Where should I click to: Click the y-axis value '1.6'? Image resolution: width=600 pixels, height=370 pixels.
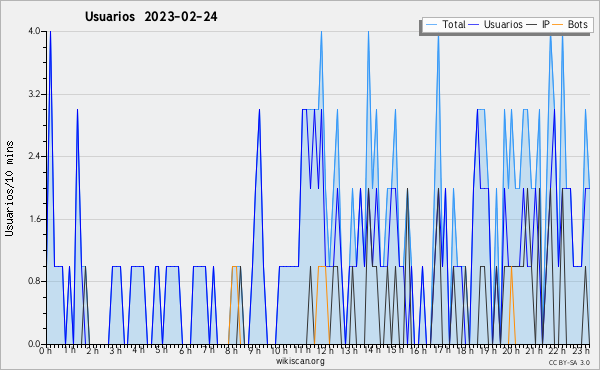[x=34, y=219]
